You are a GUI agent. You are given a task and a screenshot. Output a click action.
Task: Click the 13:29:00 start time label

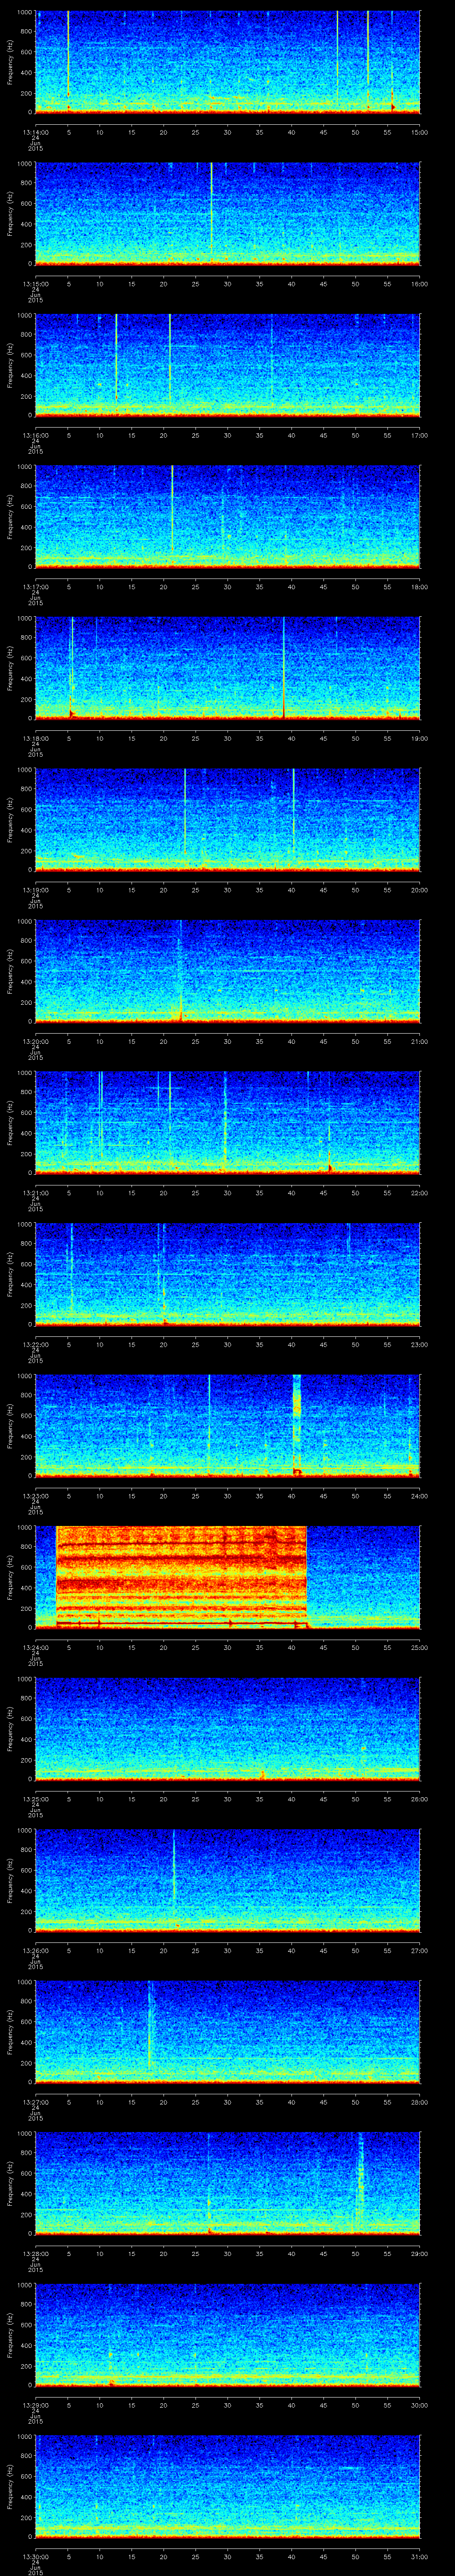(x=35, y=2405)
